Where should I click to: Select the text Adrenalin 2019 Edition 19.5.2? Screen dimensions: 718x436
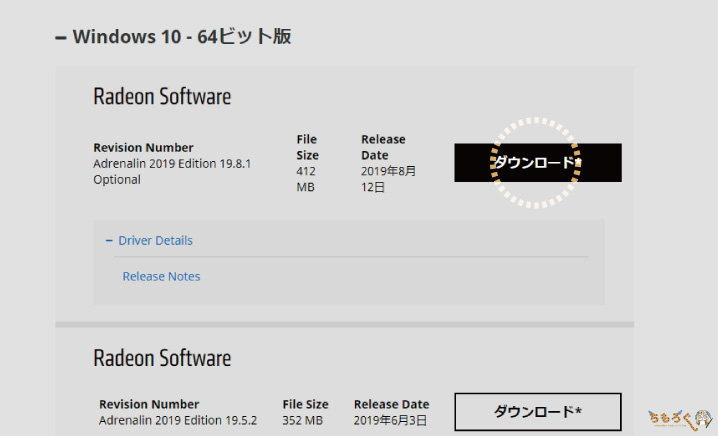178,420
